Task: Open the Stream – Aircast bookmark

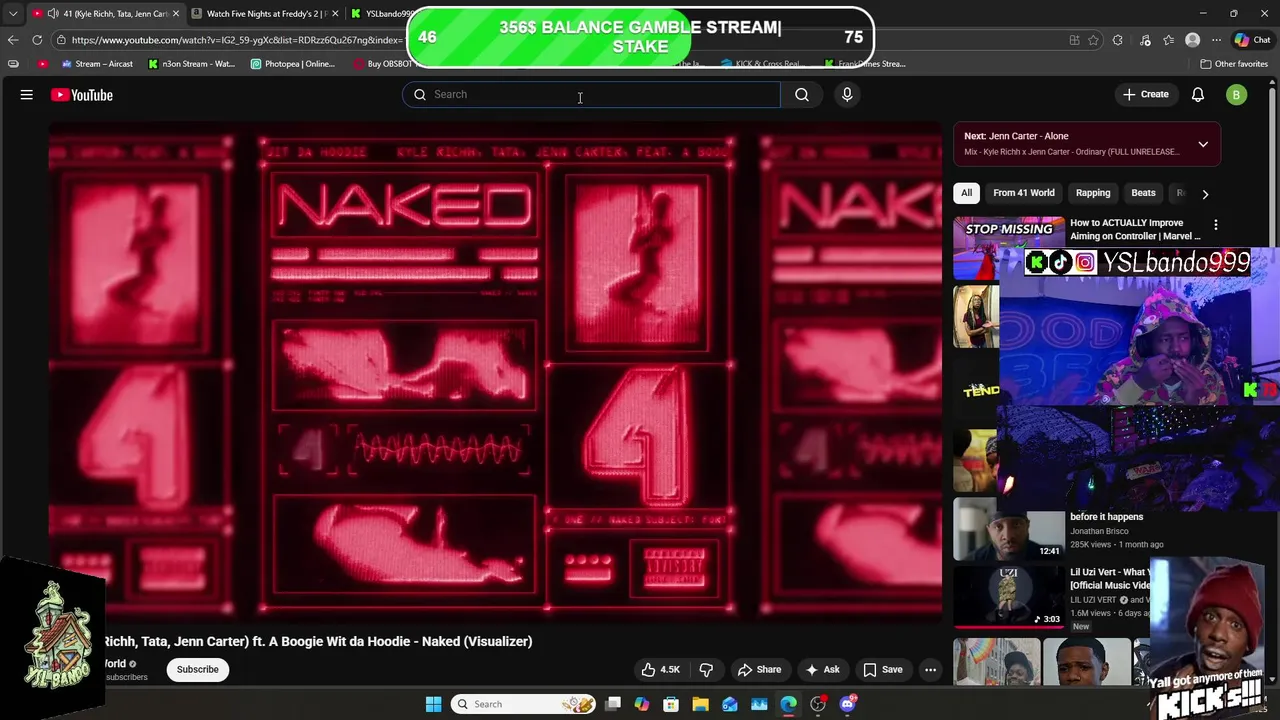Action: pos(97,64)
